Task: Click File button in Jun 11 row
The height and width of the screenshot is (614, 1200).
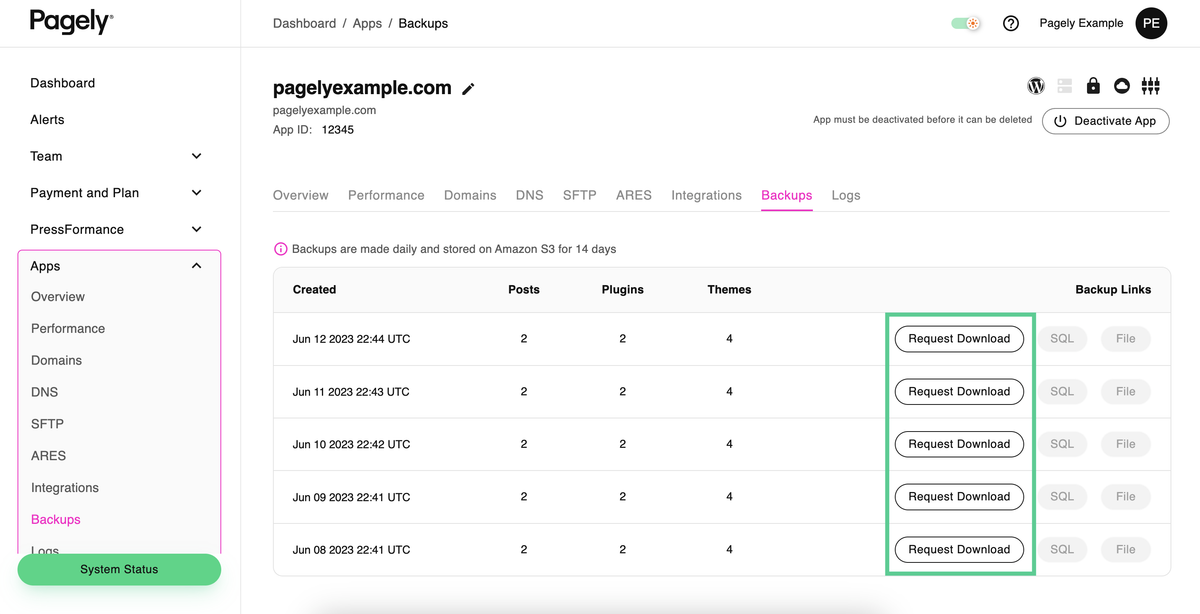Action: (1126, 391)
